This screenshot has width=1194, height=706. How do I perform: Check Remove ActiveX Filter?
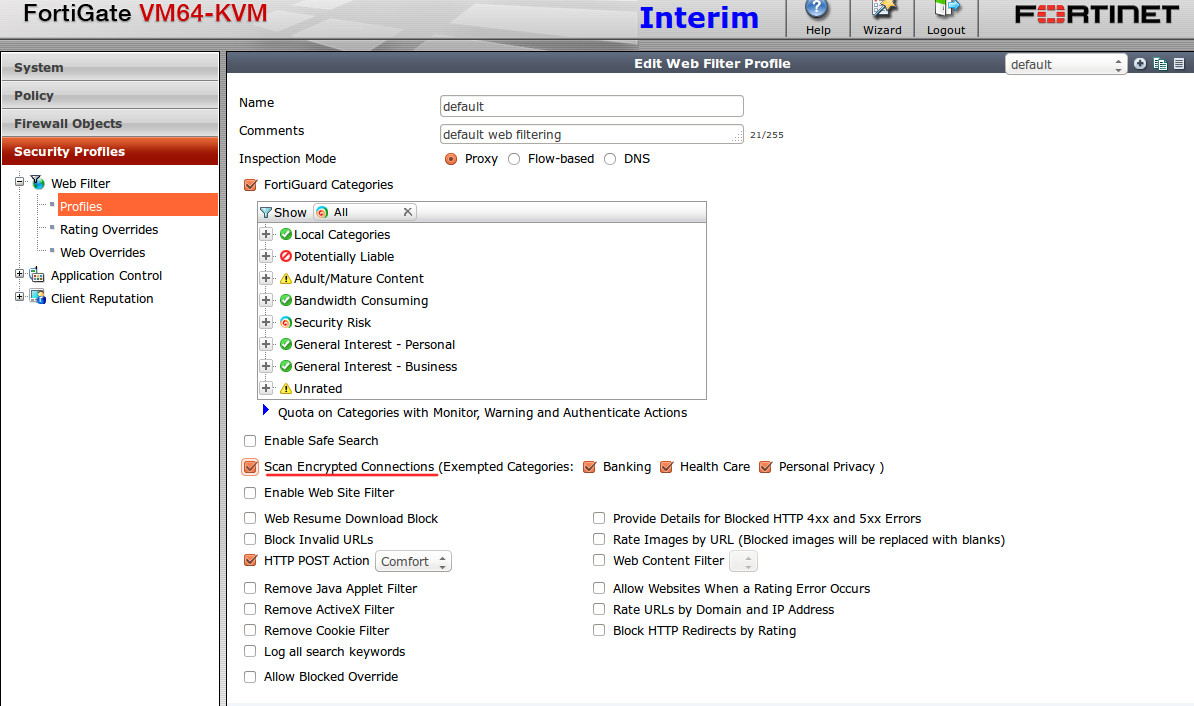coord(250,609)
